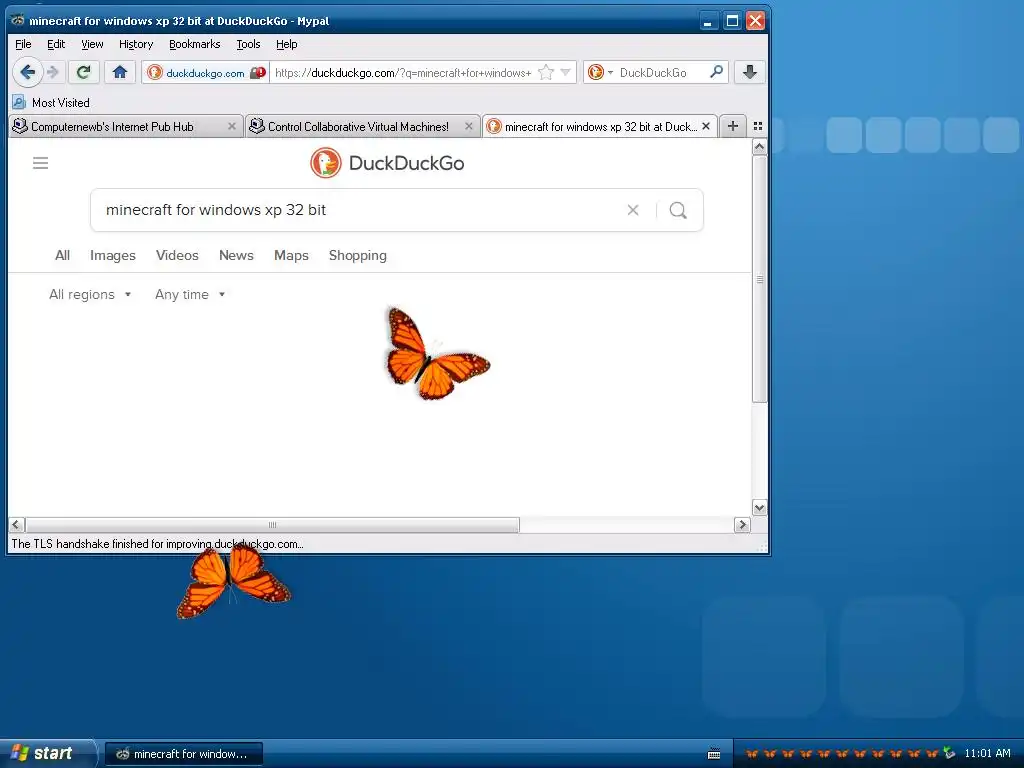
Task: Open the Tools menu
Action: [x=248, y=44]
